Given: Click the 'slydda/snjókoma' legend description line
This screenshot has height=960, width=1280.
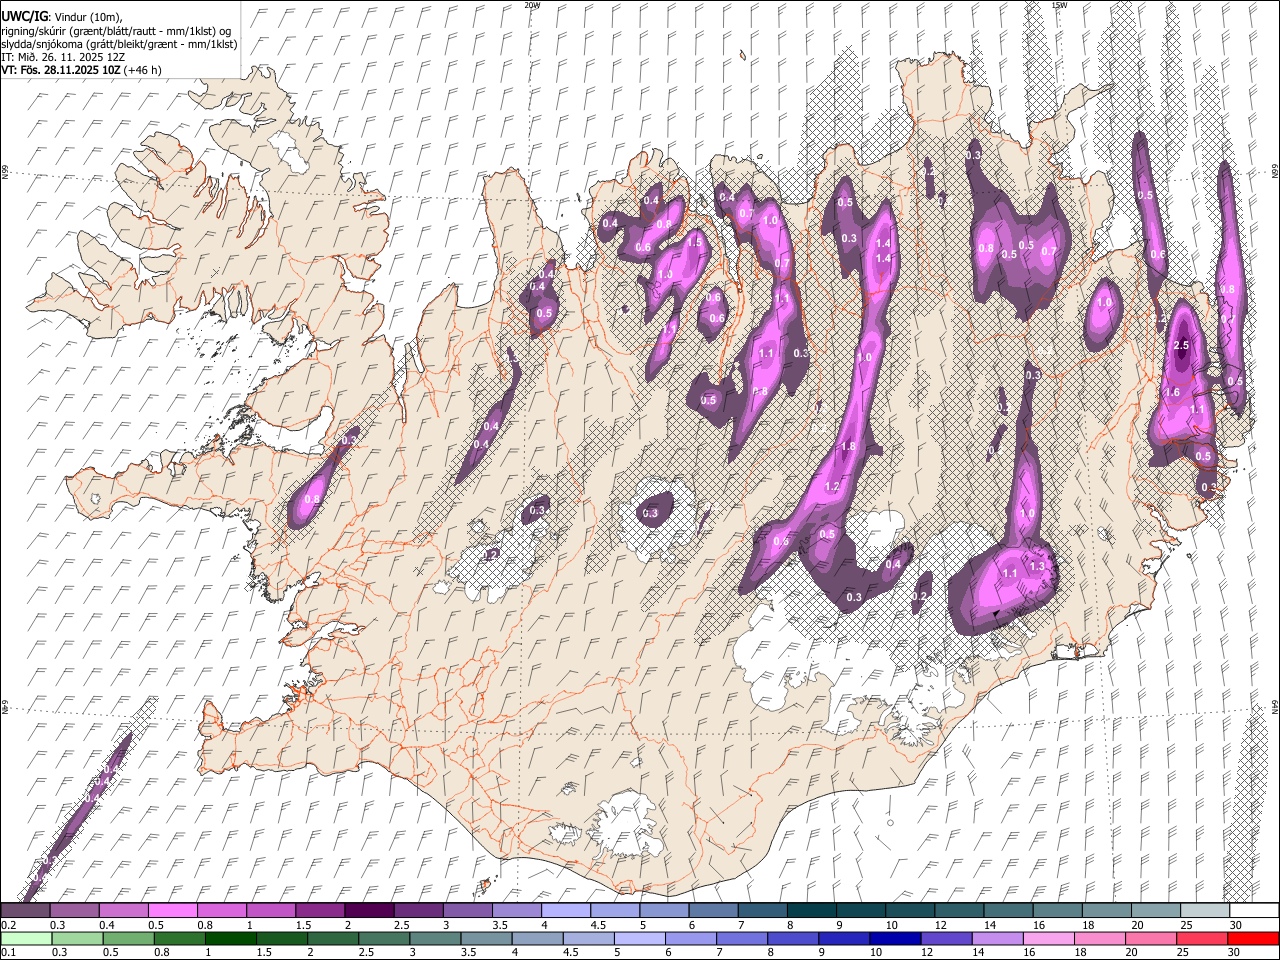Looking at the screenshot, I should click(x=119, y=44).
